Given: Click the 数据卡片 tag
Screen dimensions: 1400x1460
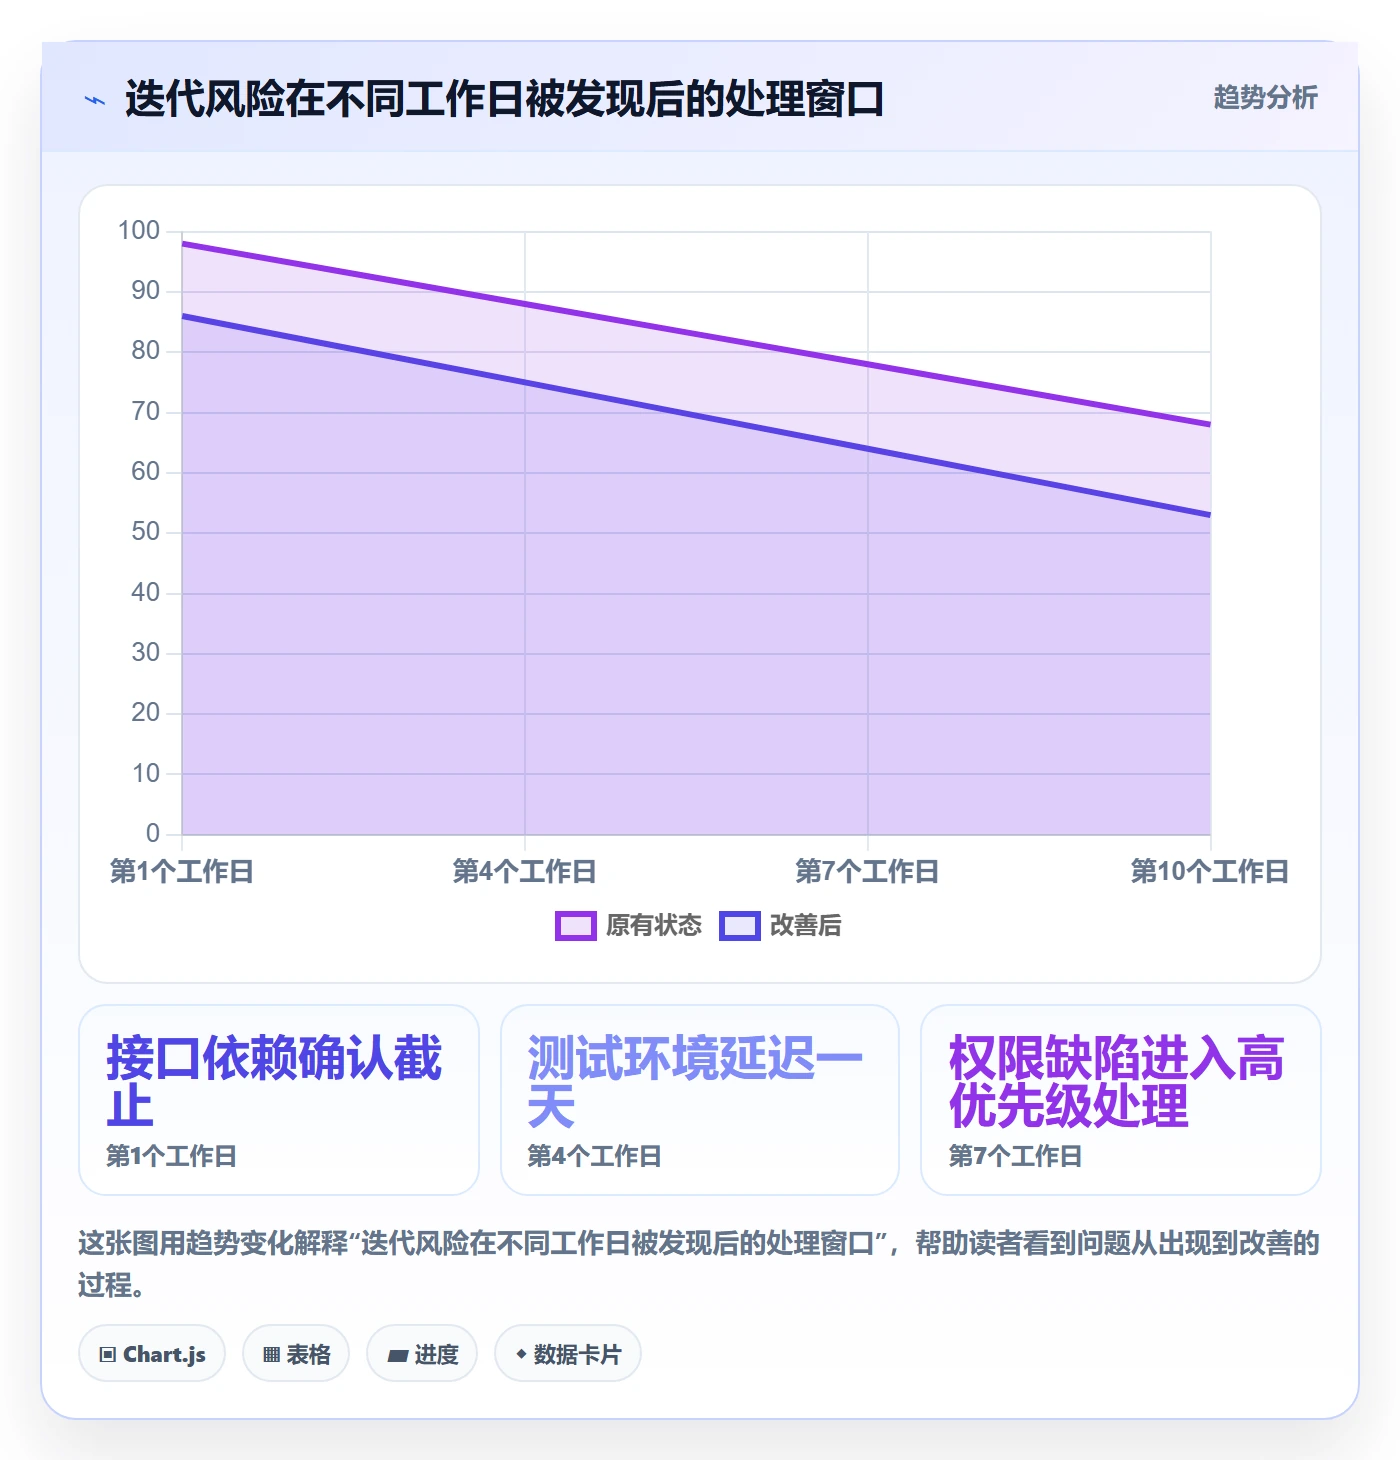Looking at the screenshot, I should [x=568, y=1354].
